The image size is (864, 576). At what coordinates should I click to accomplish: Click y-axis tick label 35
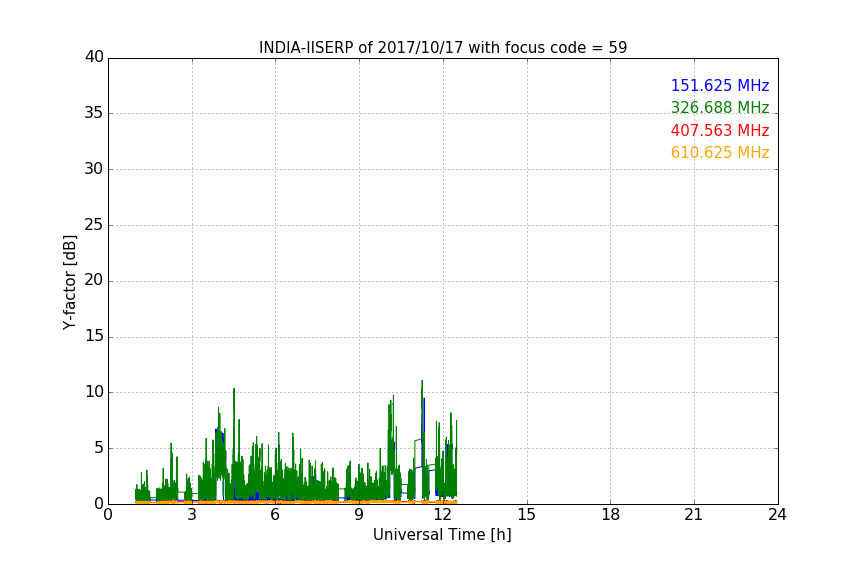click(94, 113)
